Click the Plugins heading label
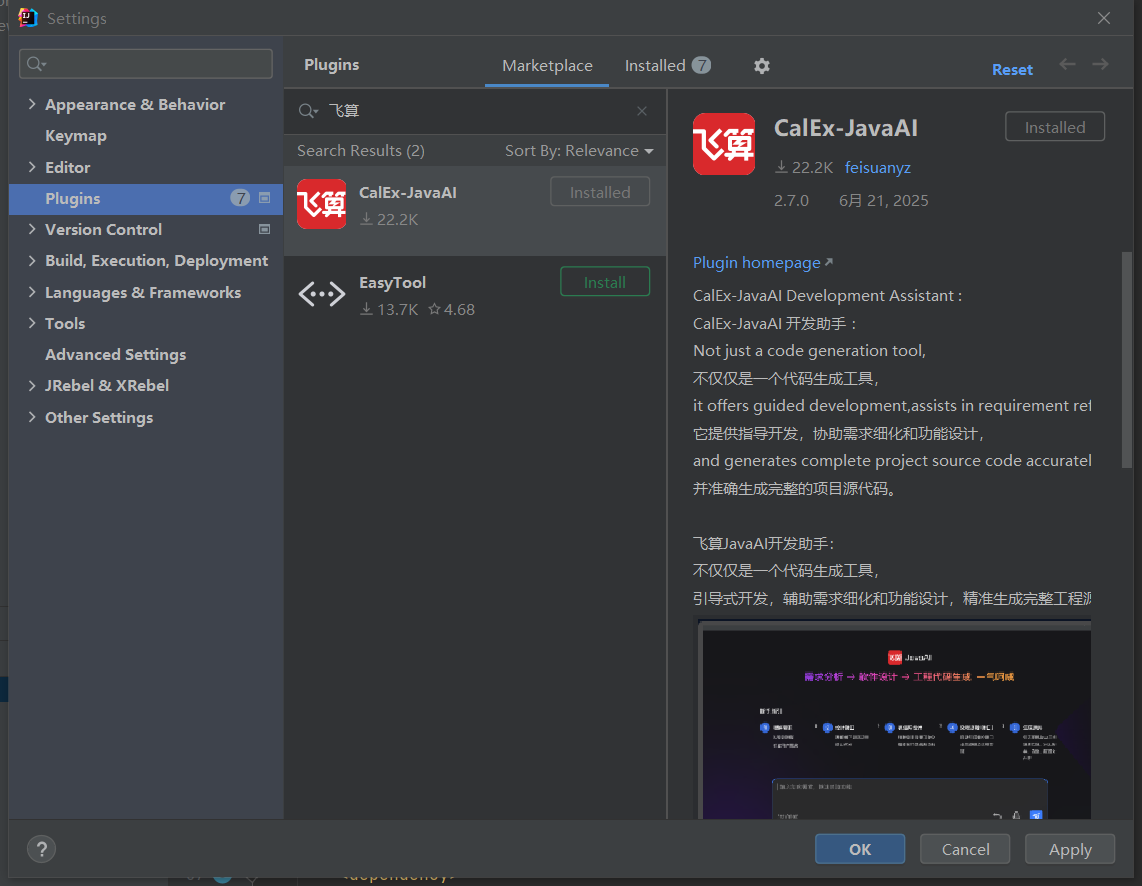The height and width of the screenshot is (886, 1142). pos(331,65)
